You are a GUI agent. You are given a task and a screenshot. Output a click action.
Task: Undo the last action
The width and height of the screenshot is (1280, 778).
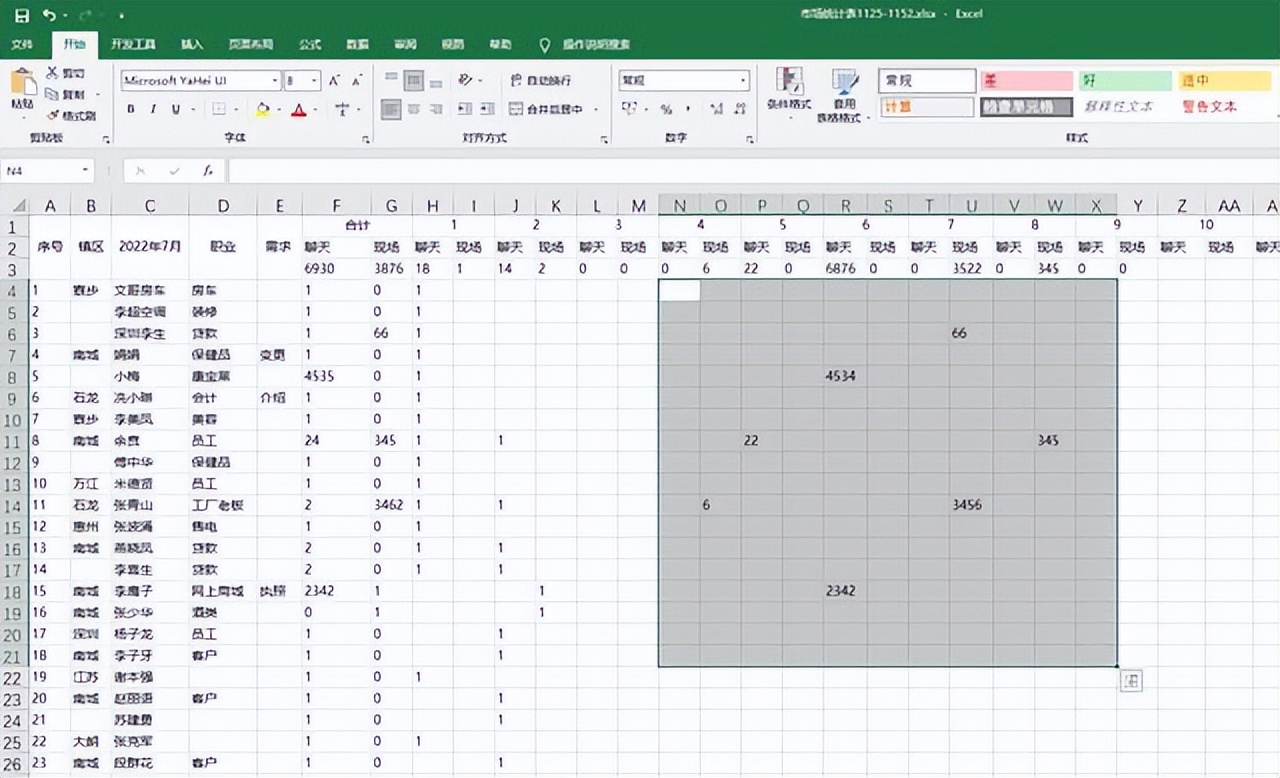(x=48, y=15)
